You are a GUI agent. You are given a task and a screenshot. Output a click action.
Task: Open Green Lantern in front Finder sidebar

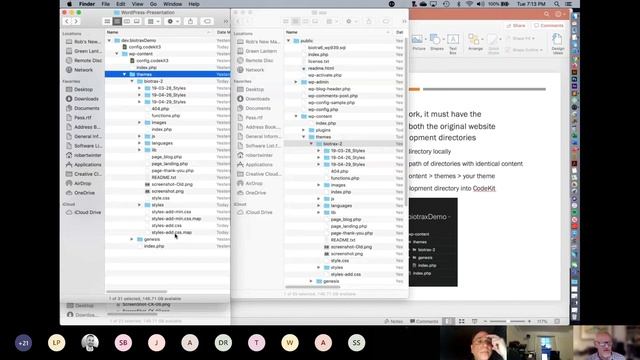coord(83,51)
